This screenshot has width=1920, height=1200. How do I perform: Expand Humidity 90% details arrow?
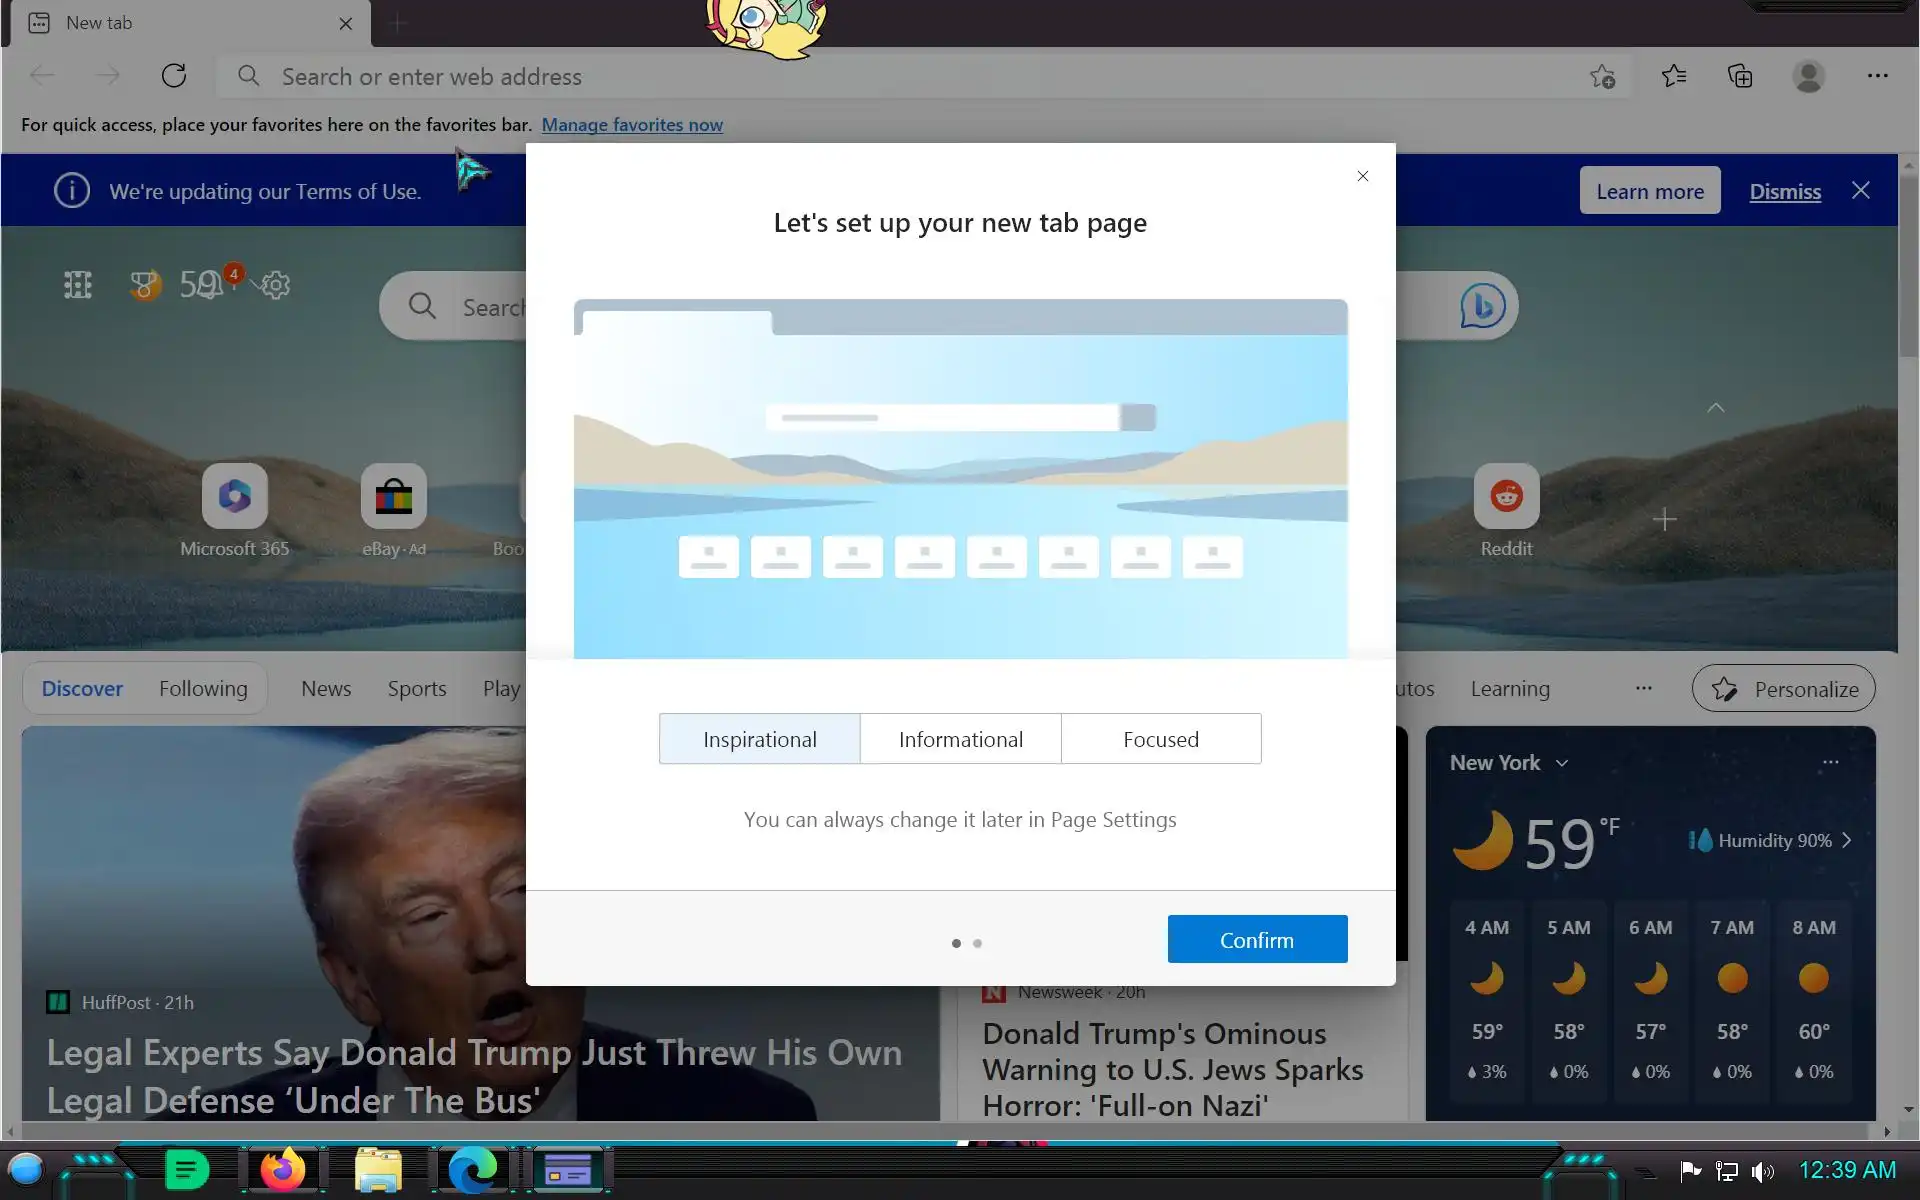1847,841
